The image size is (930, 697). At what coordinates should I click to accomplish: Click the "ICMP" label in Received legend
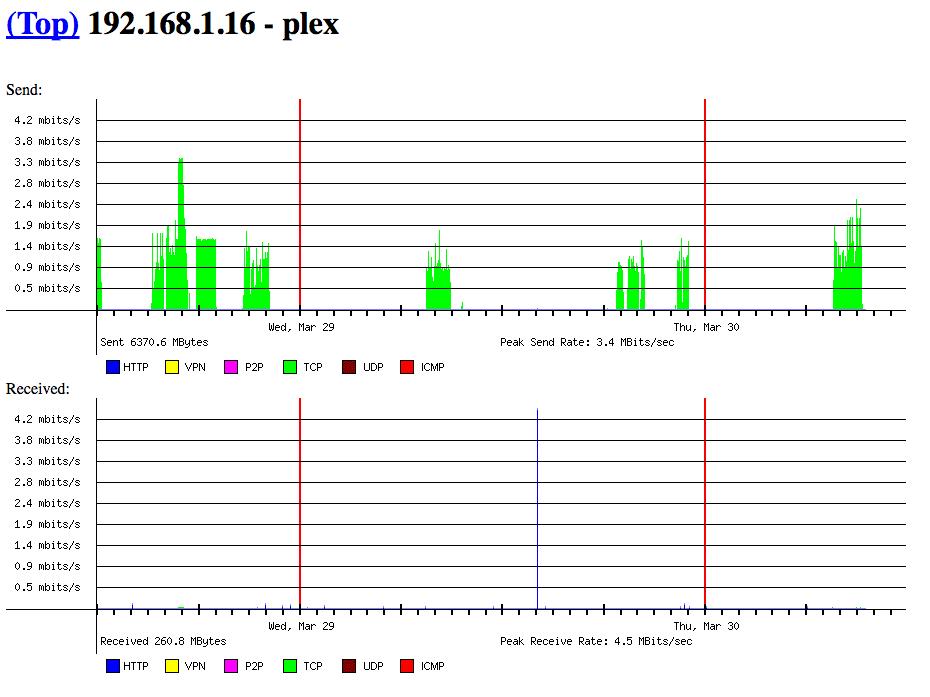pyautogui.click(x=433, y=666)
